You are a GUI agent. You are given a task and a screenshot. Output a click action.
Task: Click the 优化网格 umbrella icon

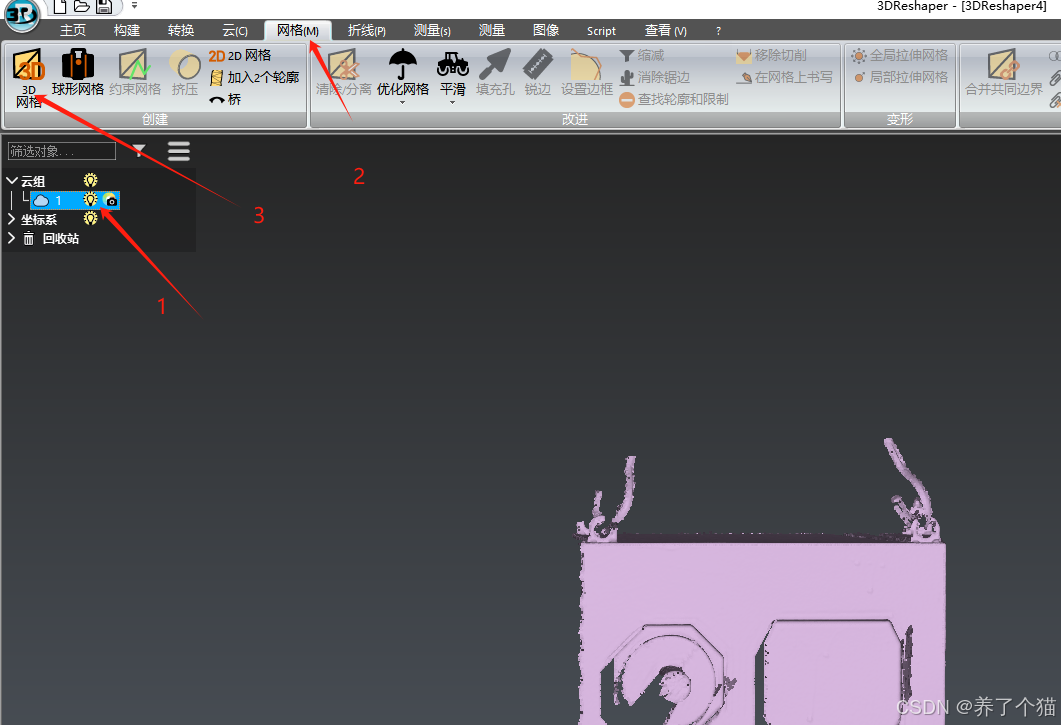click(x=403, y=65)
